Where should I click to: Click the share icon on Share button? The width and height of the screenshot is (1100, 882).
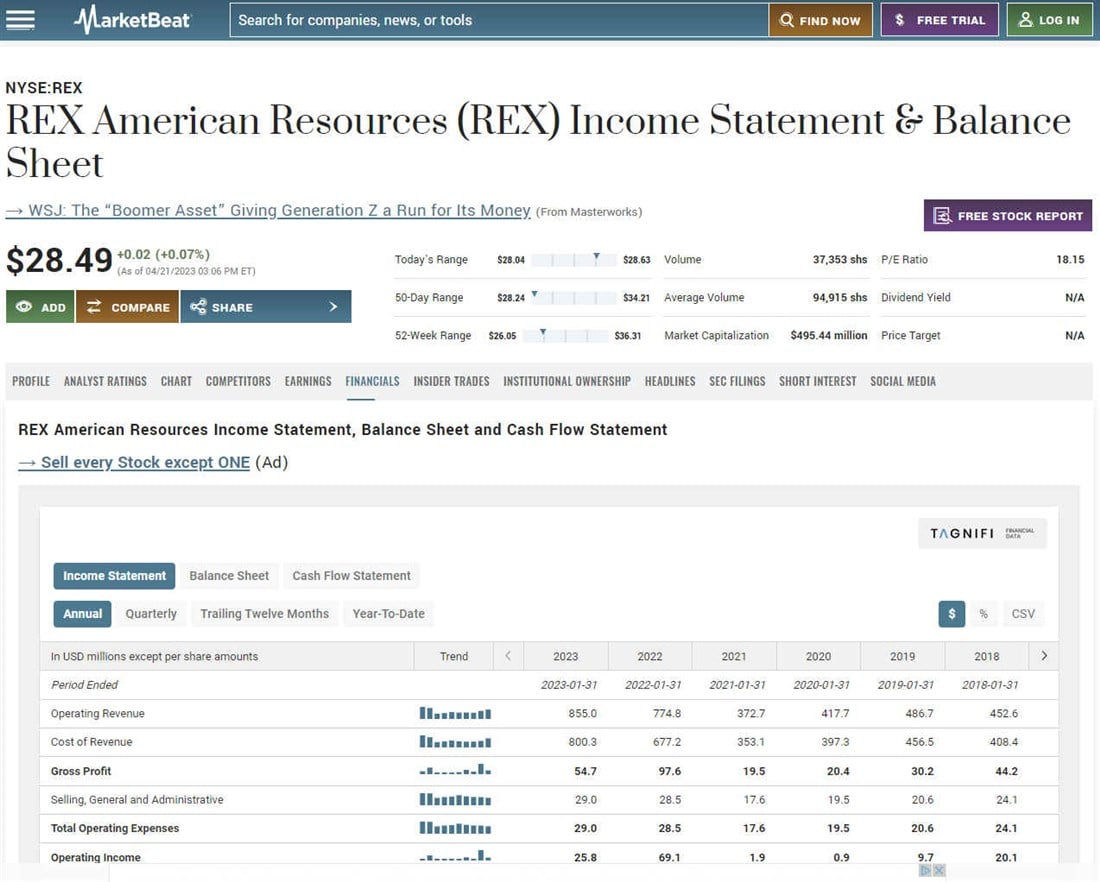(x=199, y=307)
